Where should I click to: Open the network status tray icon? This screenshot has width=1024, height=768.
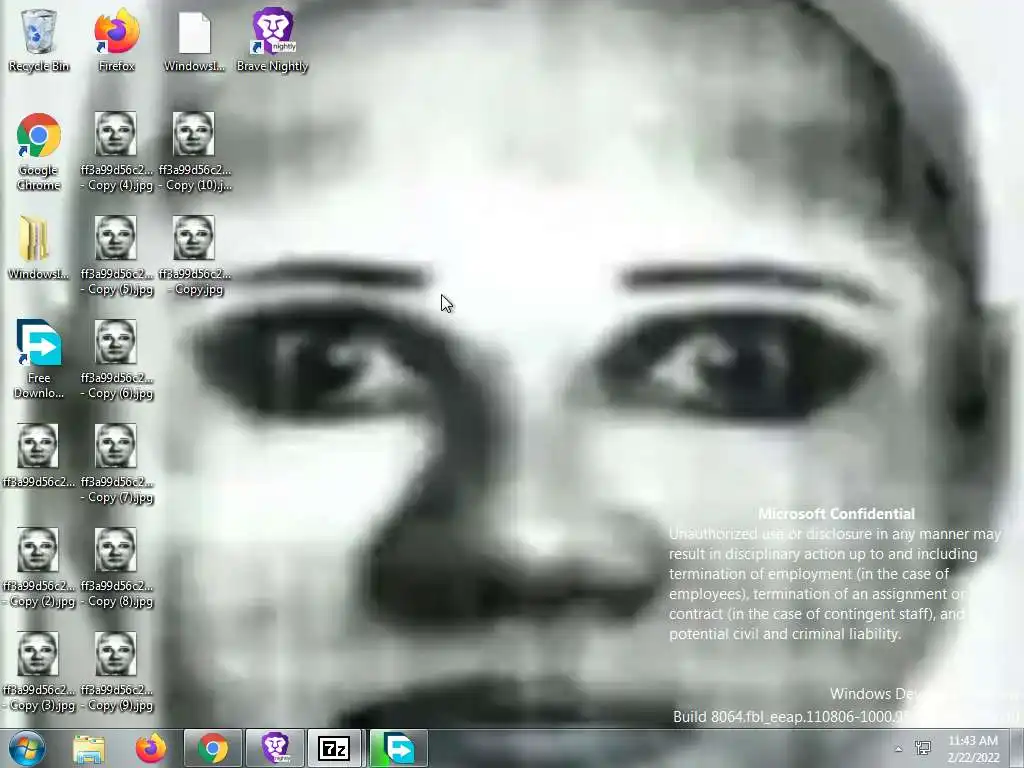point(923,748)
